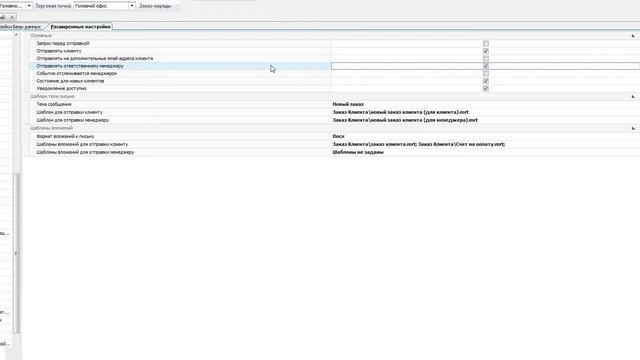Image resolution: width=640 pixels, height=360 pixels.
Task: Toggle the 'Запрос перед отправкой' checkbox
Action: click(486, 43)
